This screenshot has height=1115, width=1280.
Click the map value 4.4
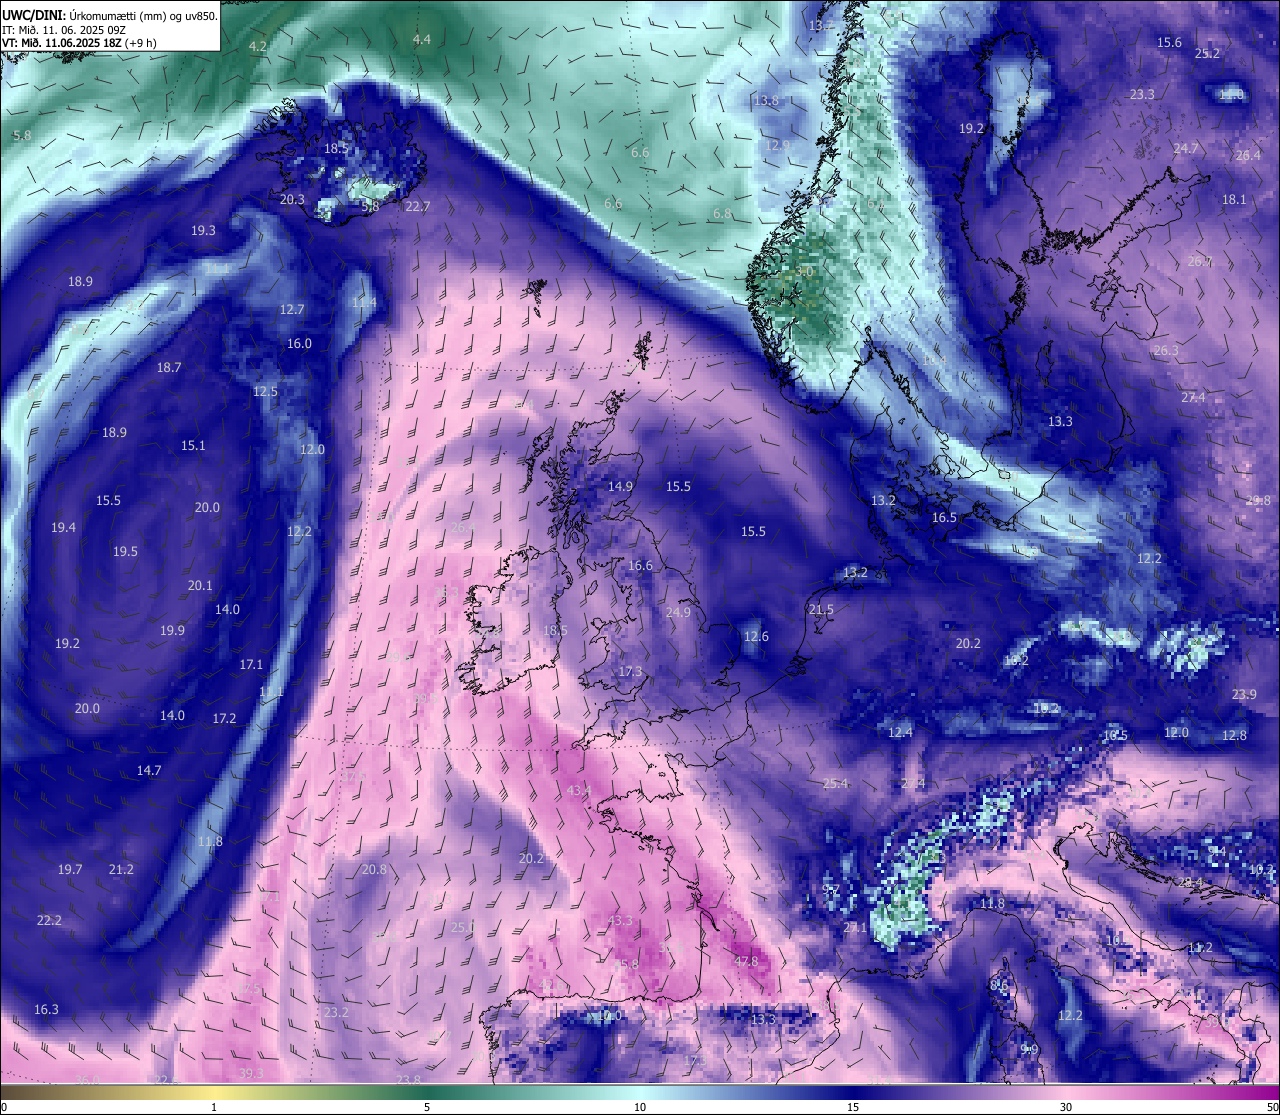422,39
